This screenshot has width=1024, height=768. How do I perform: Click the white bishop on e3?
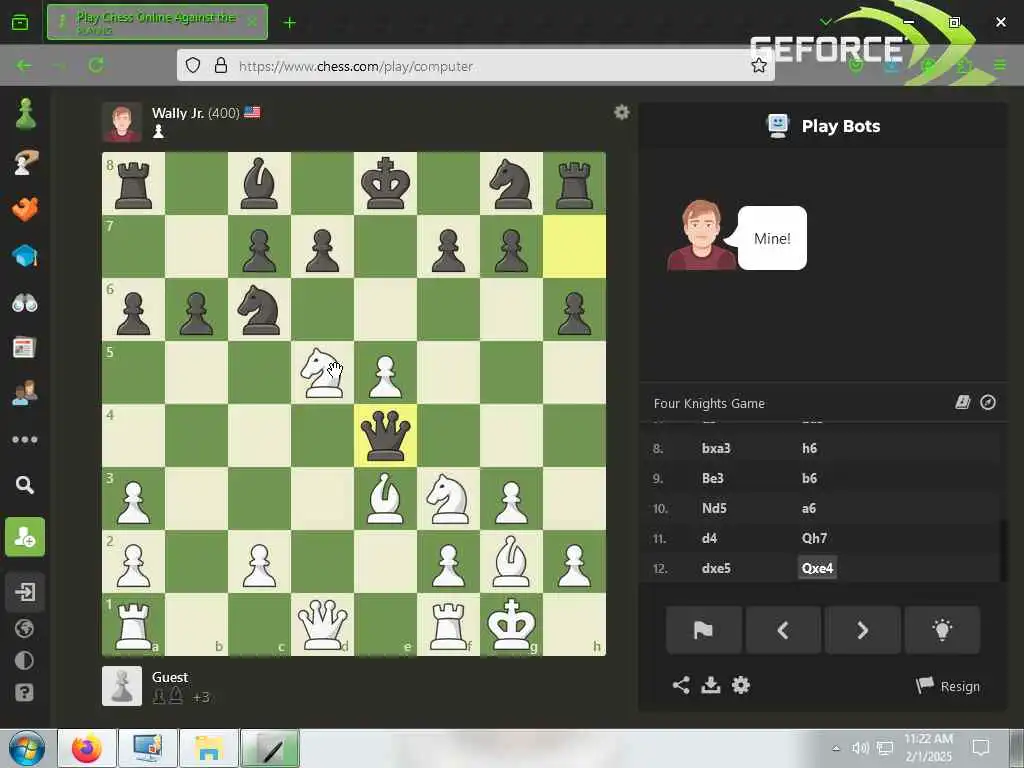[x=385, y=498]
